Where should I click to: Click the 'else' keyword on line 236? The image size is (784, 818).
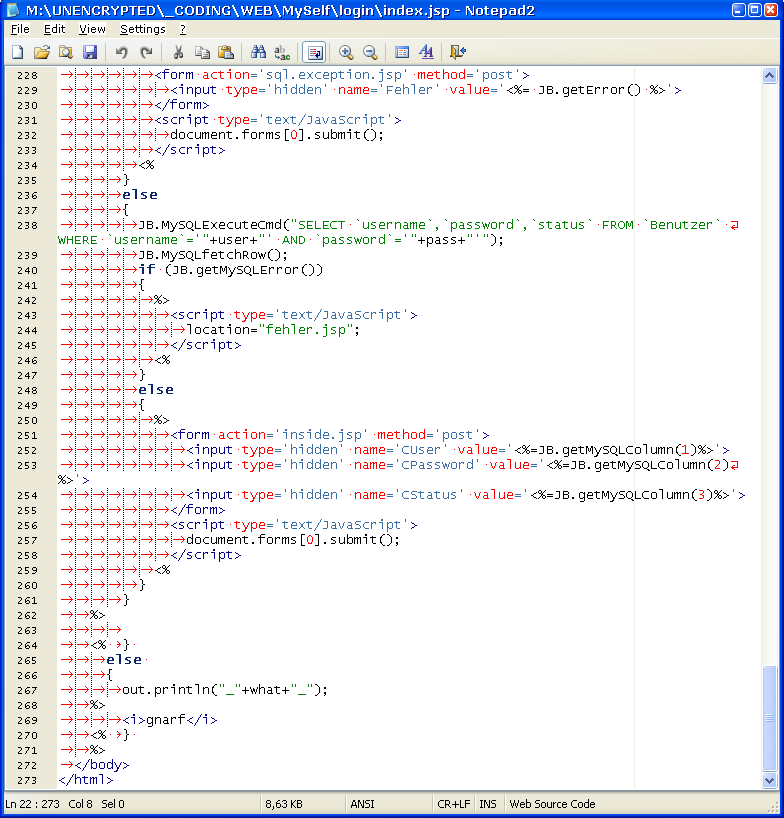coord(140,195)
